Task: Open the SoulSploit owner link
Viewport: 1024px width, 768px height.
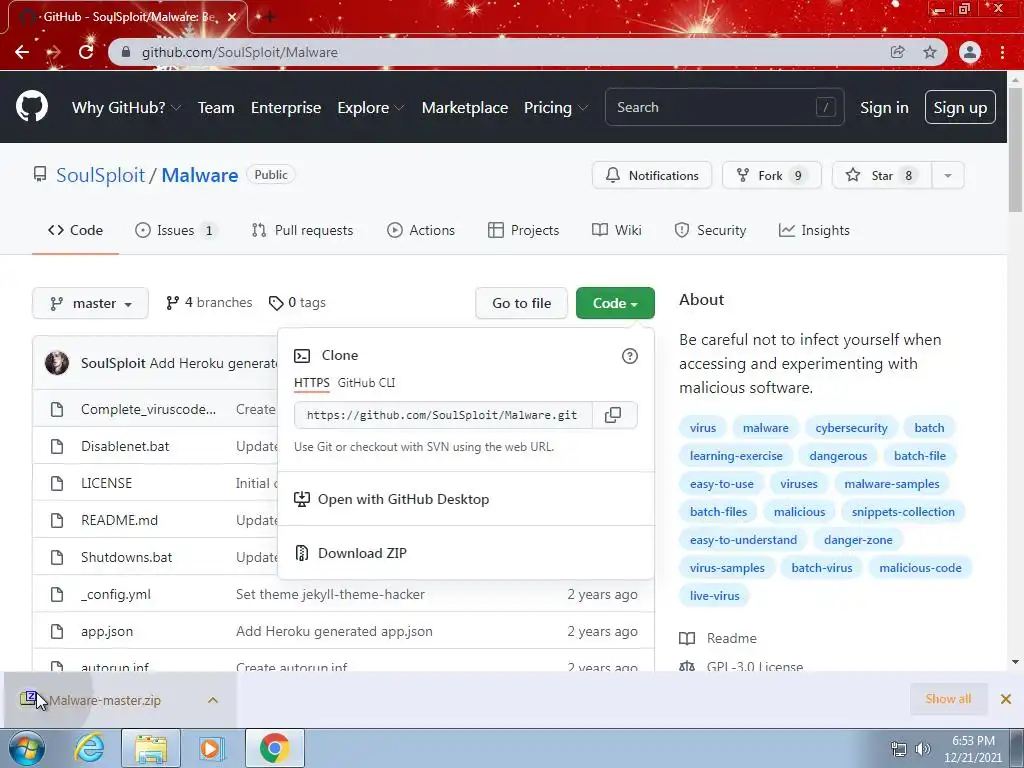Action: pyautogui.click(x=101, y=175)
